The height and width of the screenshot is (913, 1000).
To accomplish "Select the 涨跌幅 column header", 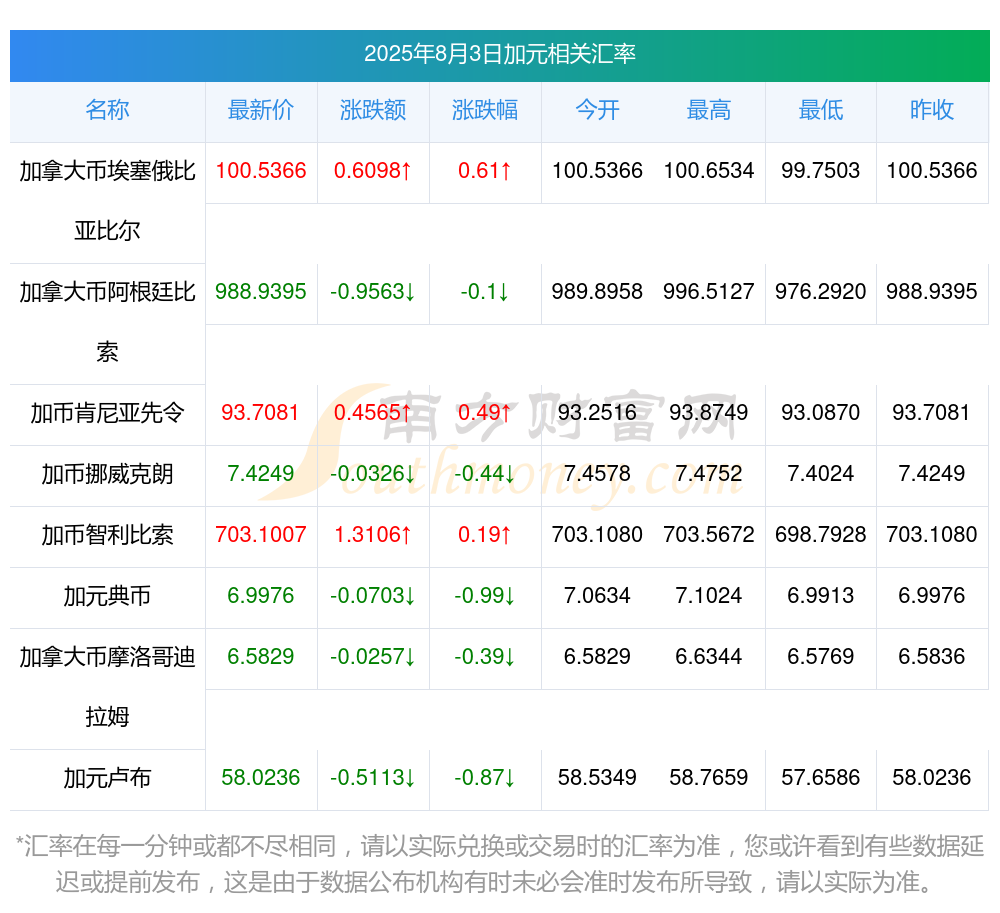I will (x=485, y=110).
